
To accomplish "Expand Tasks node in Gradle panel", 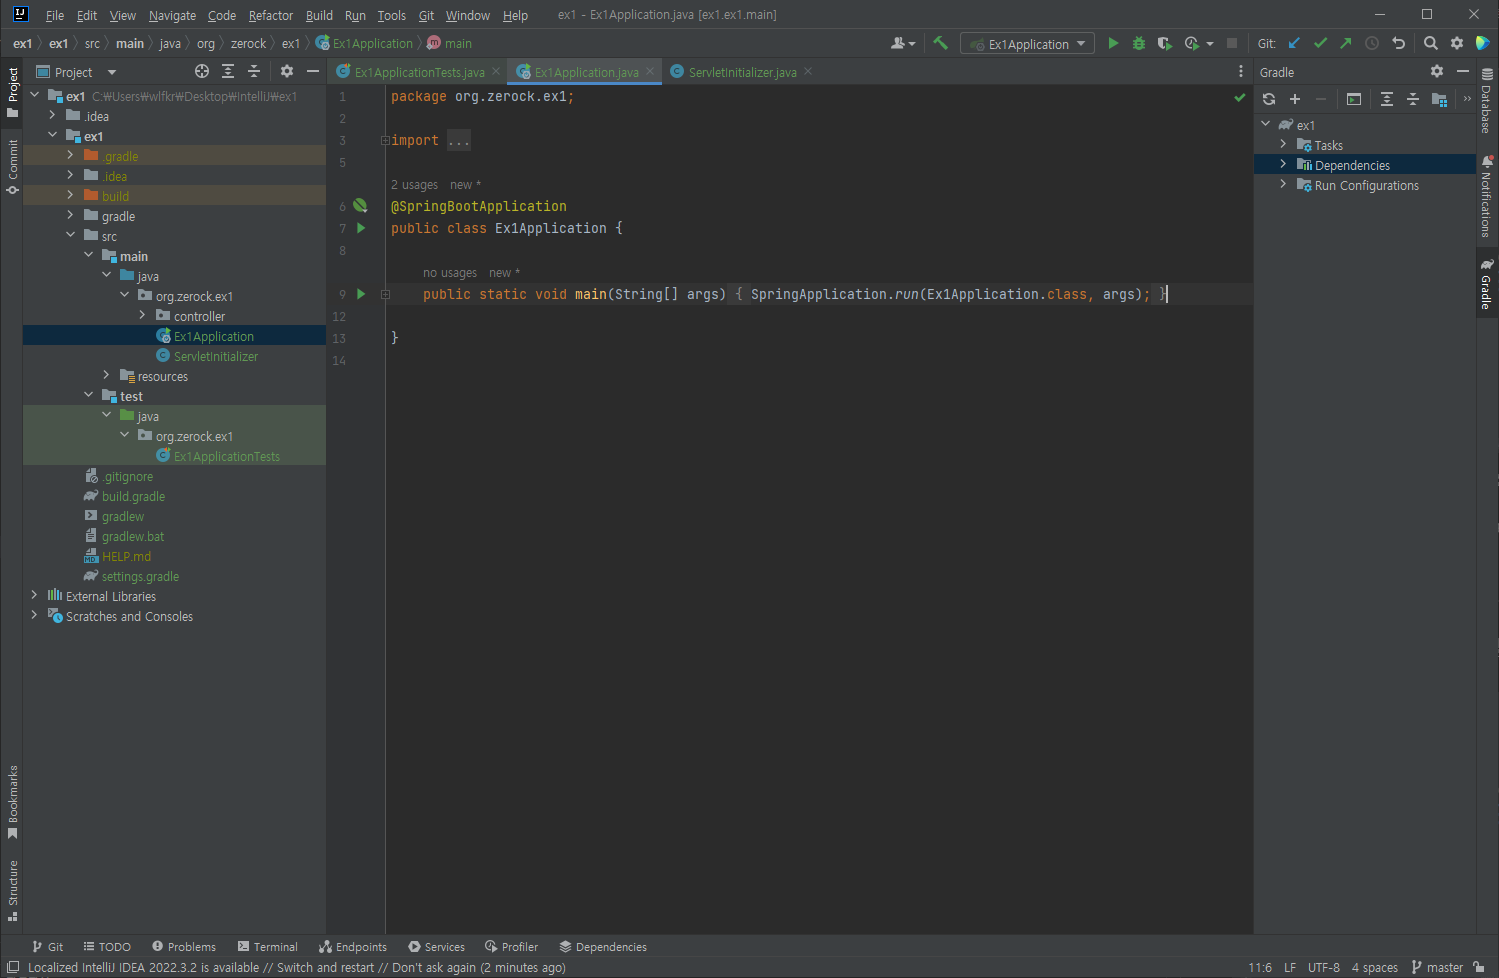I will click(x=1283, y=144).
